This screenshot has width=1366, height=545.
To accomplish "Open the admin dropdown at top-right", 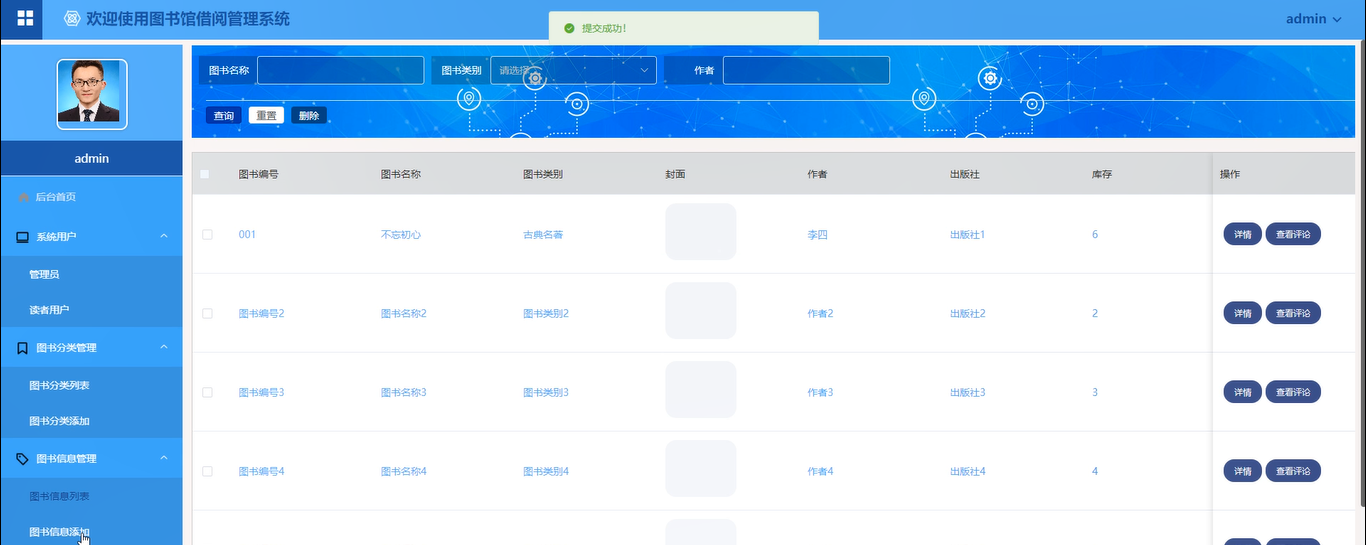I will 1313,19.
